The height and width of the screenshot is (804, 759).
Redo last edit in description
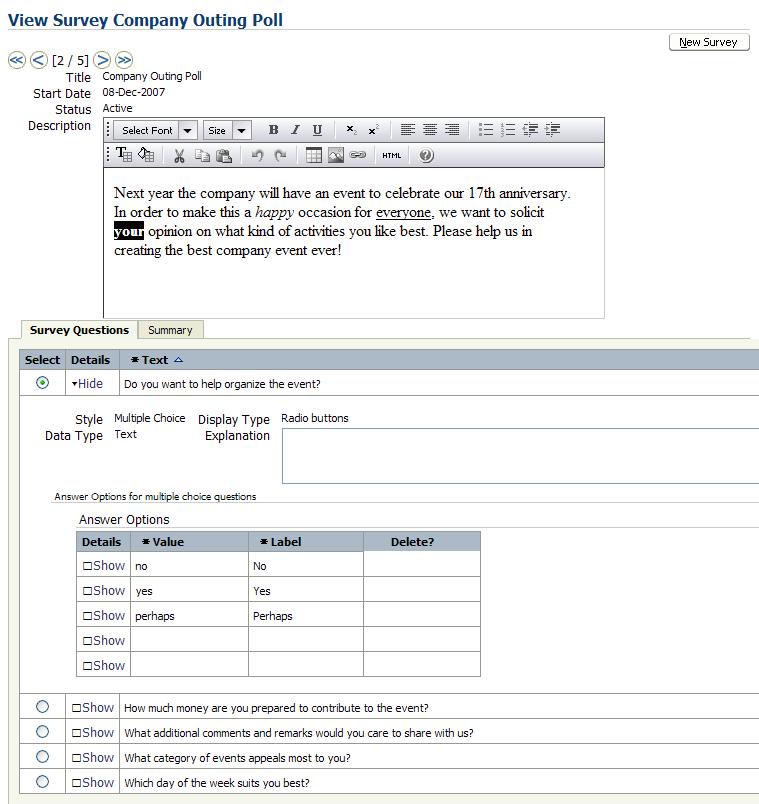pyautogui.click(x=280, y=155)
